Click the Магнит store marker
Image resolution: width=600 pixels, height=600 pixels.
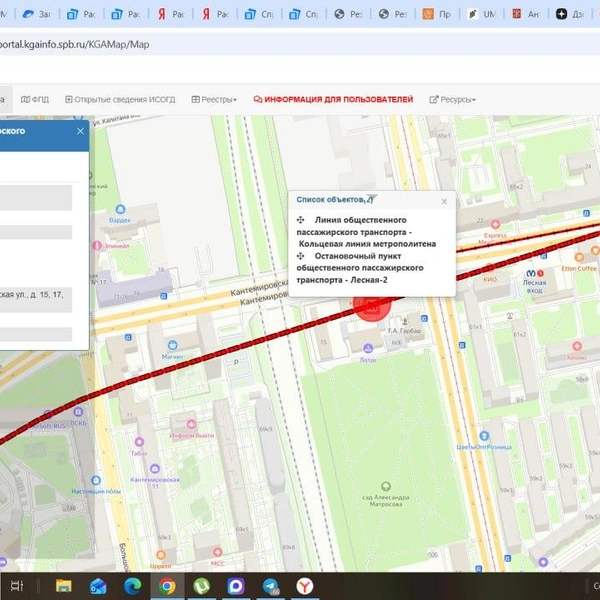tap(173, 345)
